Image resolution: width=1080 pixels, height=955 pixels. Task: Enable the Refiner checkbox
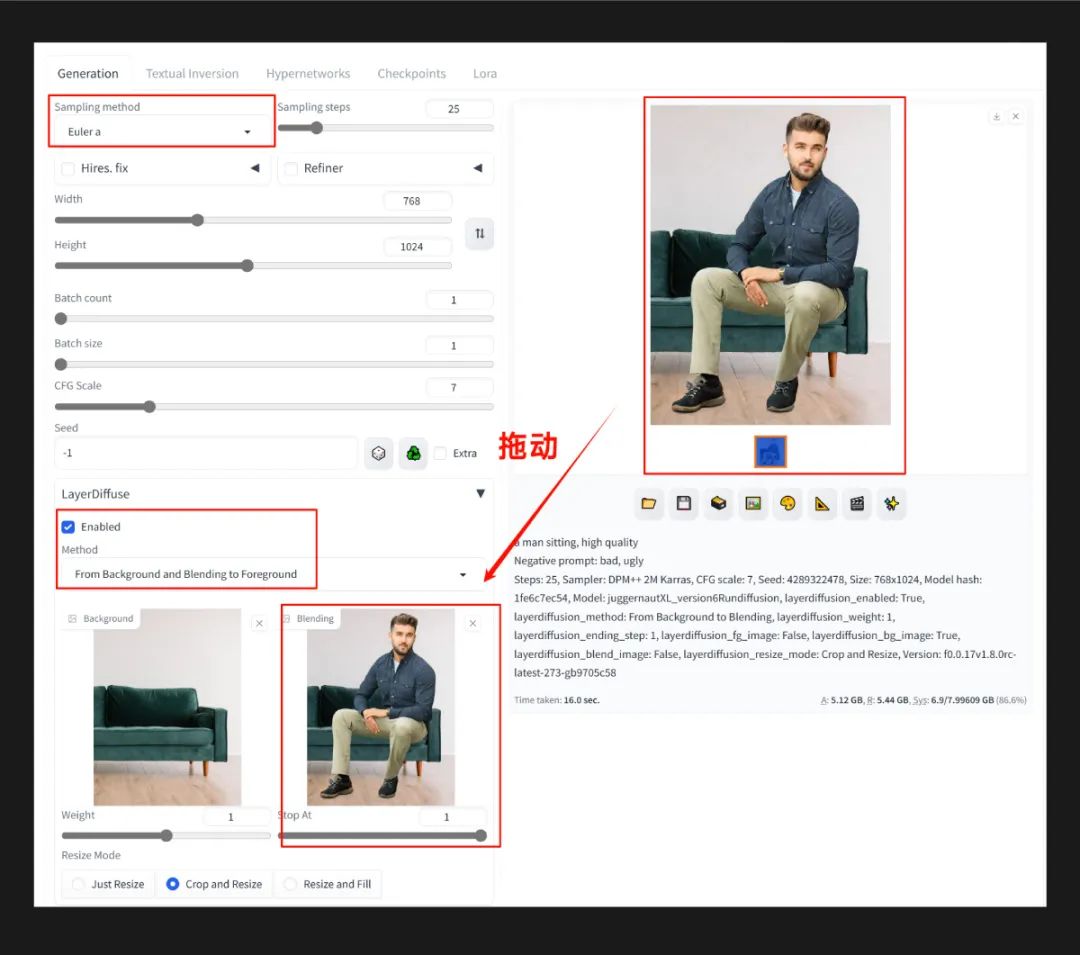[x=291, y=169]
